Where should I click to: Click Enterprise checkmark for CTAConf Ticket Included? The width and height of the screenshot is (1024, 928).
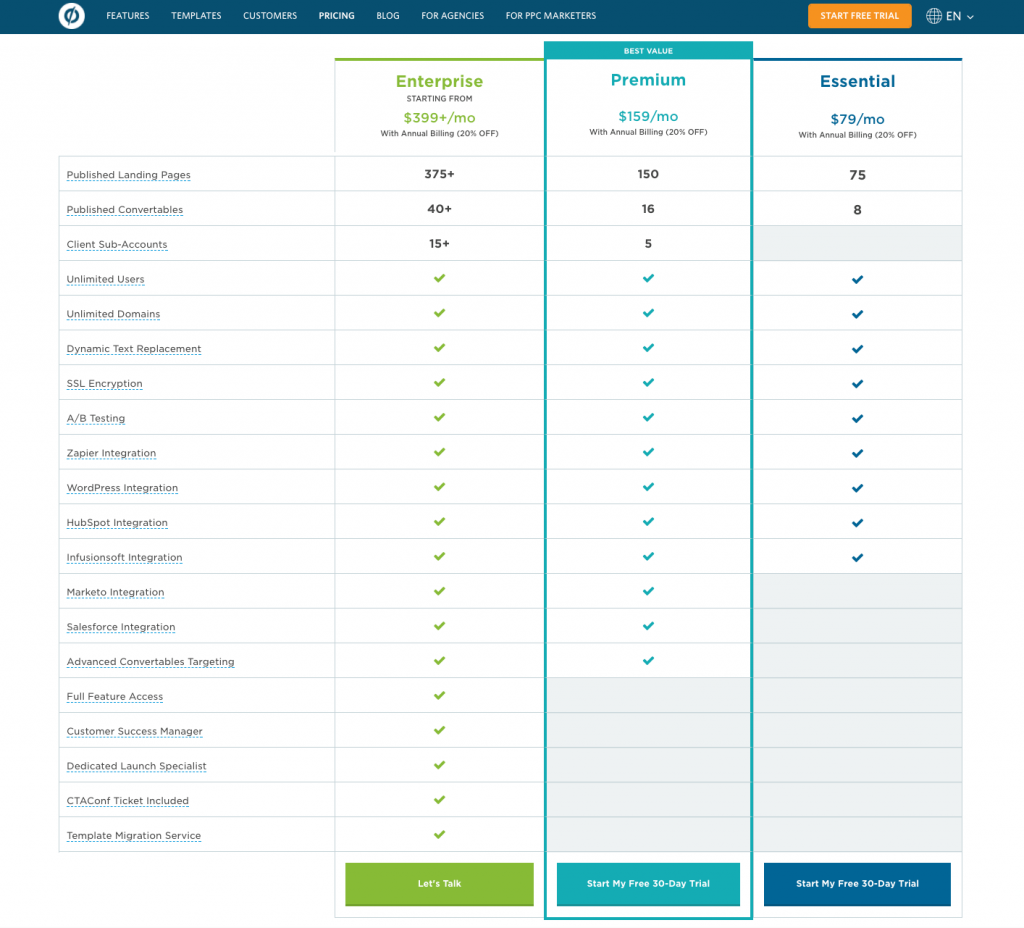[440, 800]
